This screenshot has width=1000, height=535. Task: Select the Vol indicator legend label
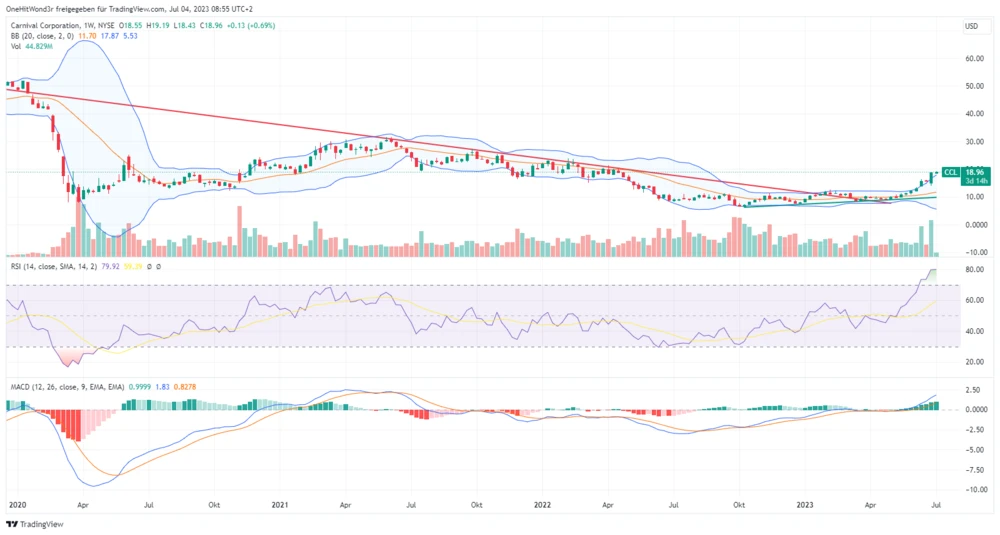[x=17, y=45]
